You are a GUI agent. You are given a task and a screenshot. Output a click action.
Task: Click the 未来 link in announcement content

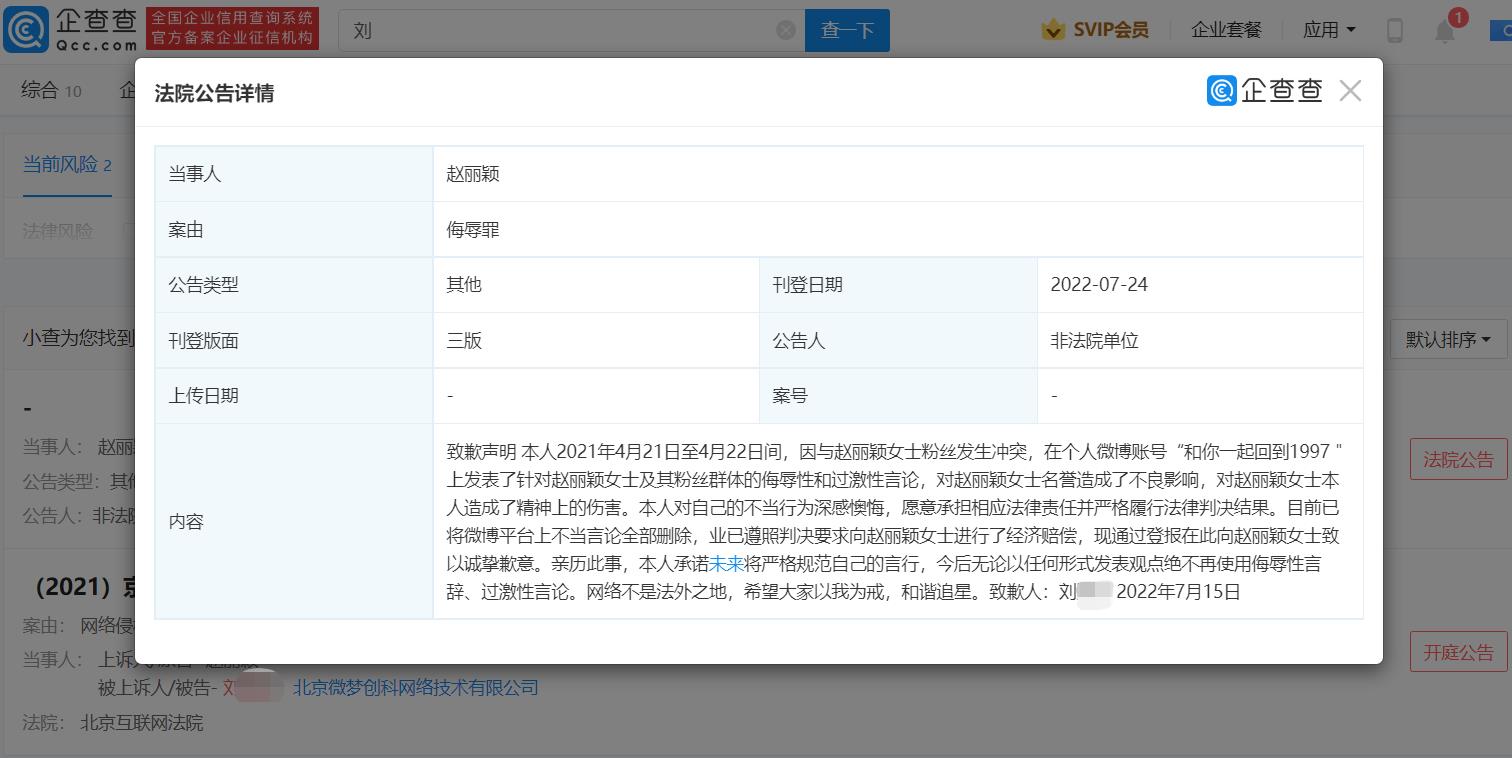pyautogui.click(x=727, y=564)
